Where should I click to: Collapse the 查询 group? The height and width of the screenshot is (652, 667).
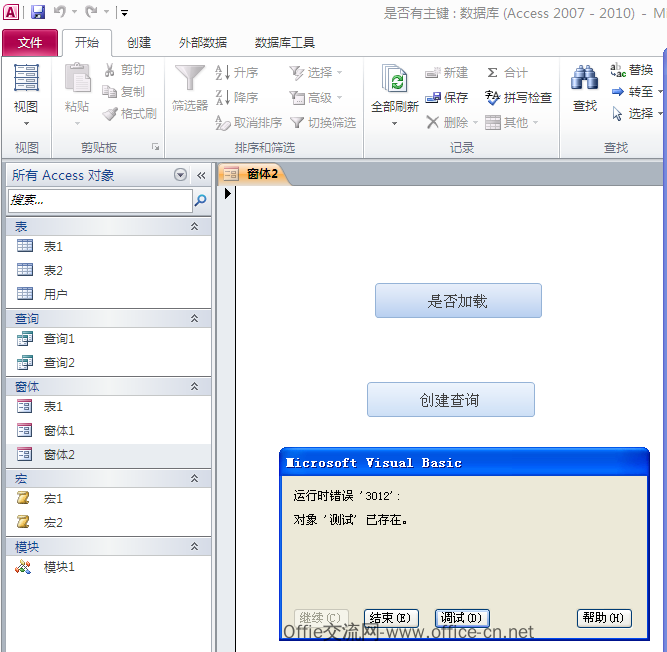(194, 318)
